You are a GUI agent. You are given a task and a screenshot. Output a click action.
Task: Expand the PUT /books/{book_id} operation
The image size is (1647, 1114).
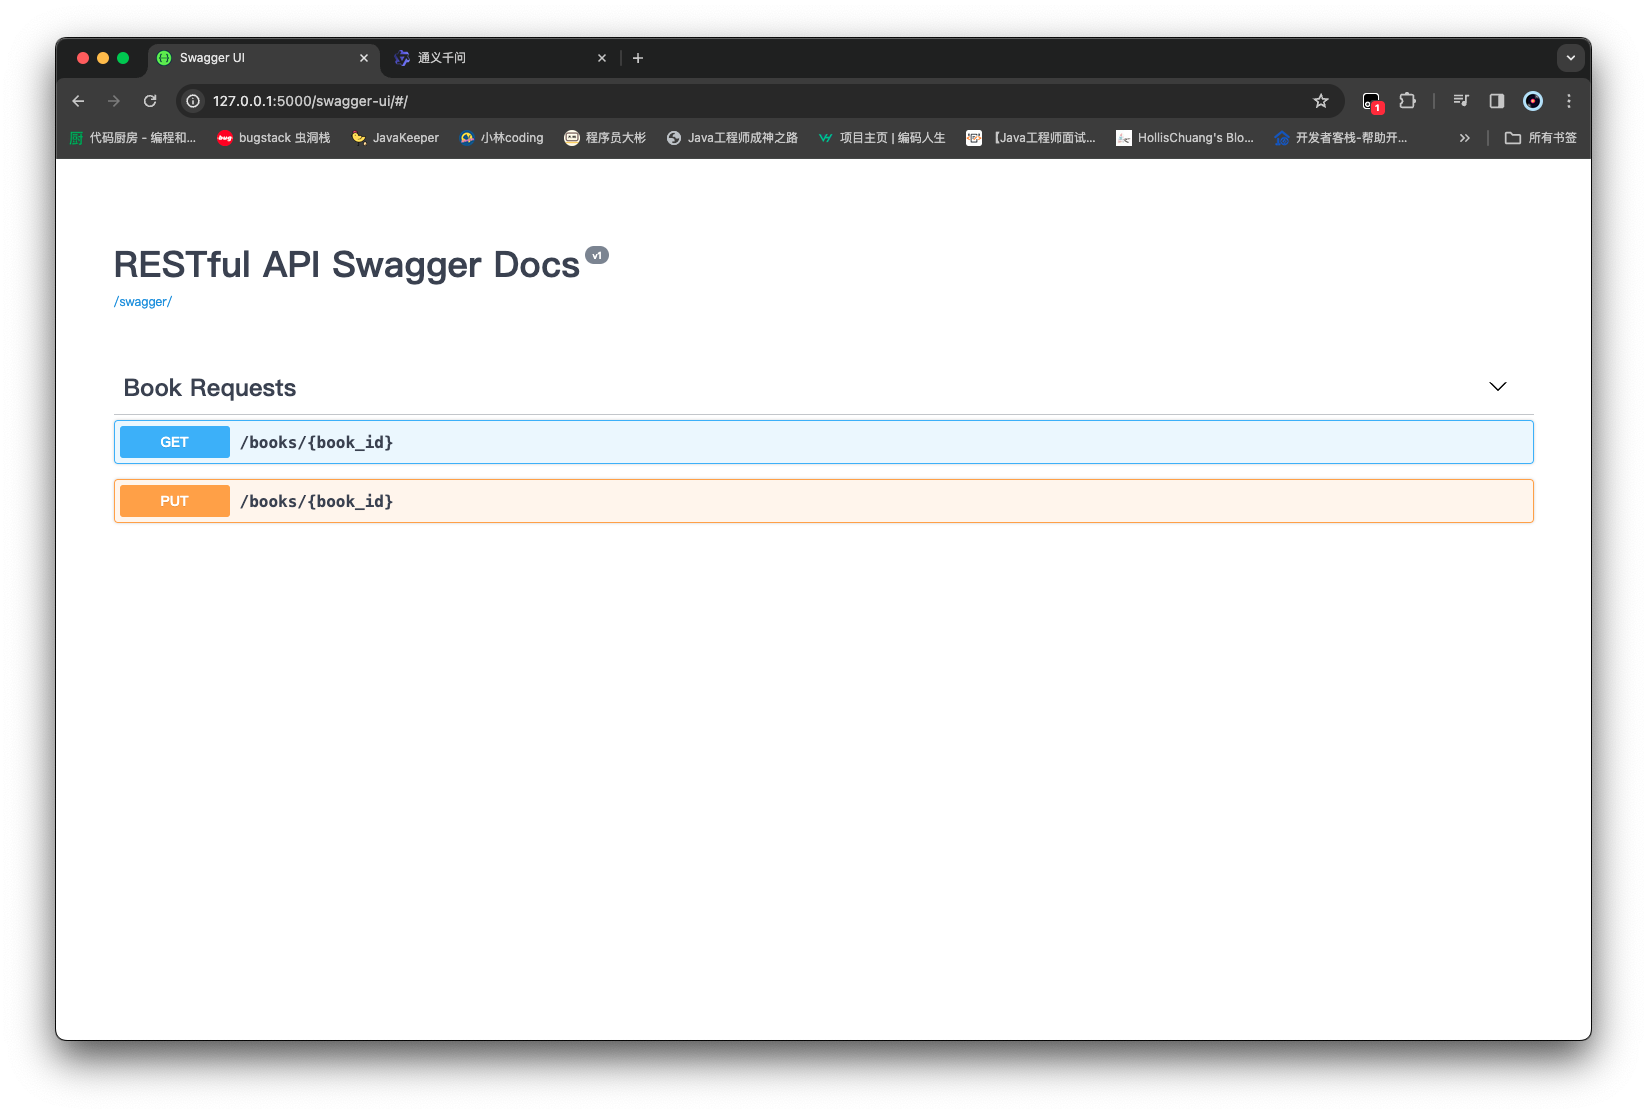pos(824,501)
